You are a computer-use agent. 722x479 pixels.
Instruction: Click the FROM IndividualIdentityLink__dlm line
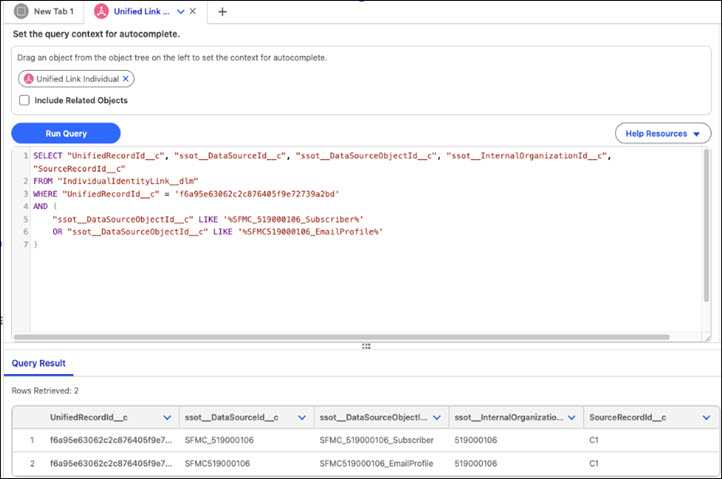click(116, 181)
